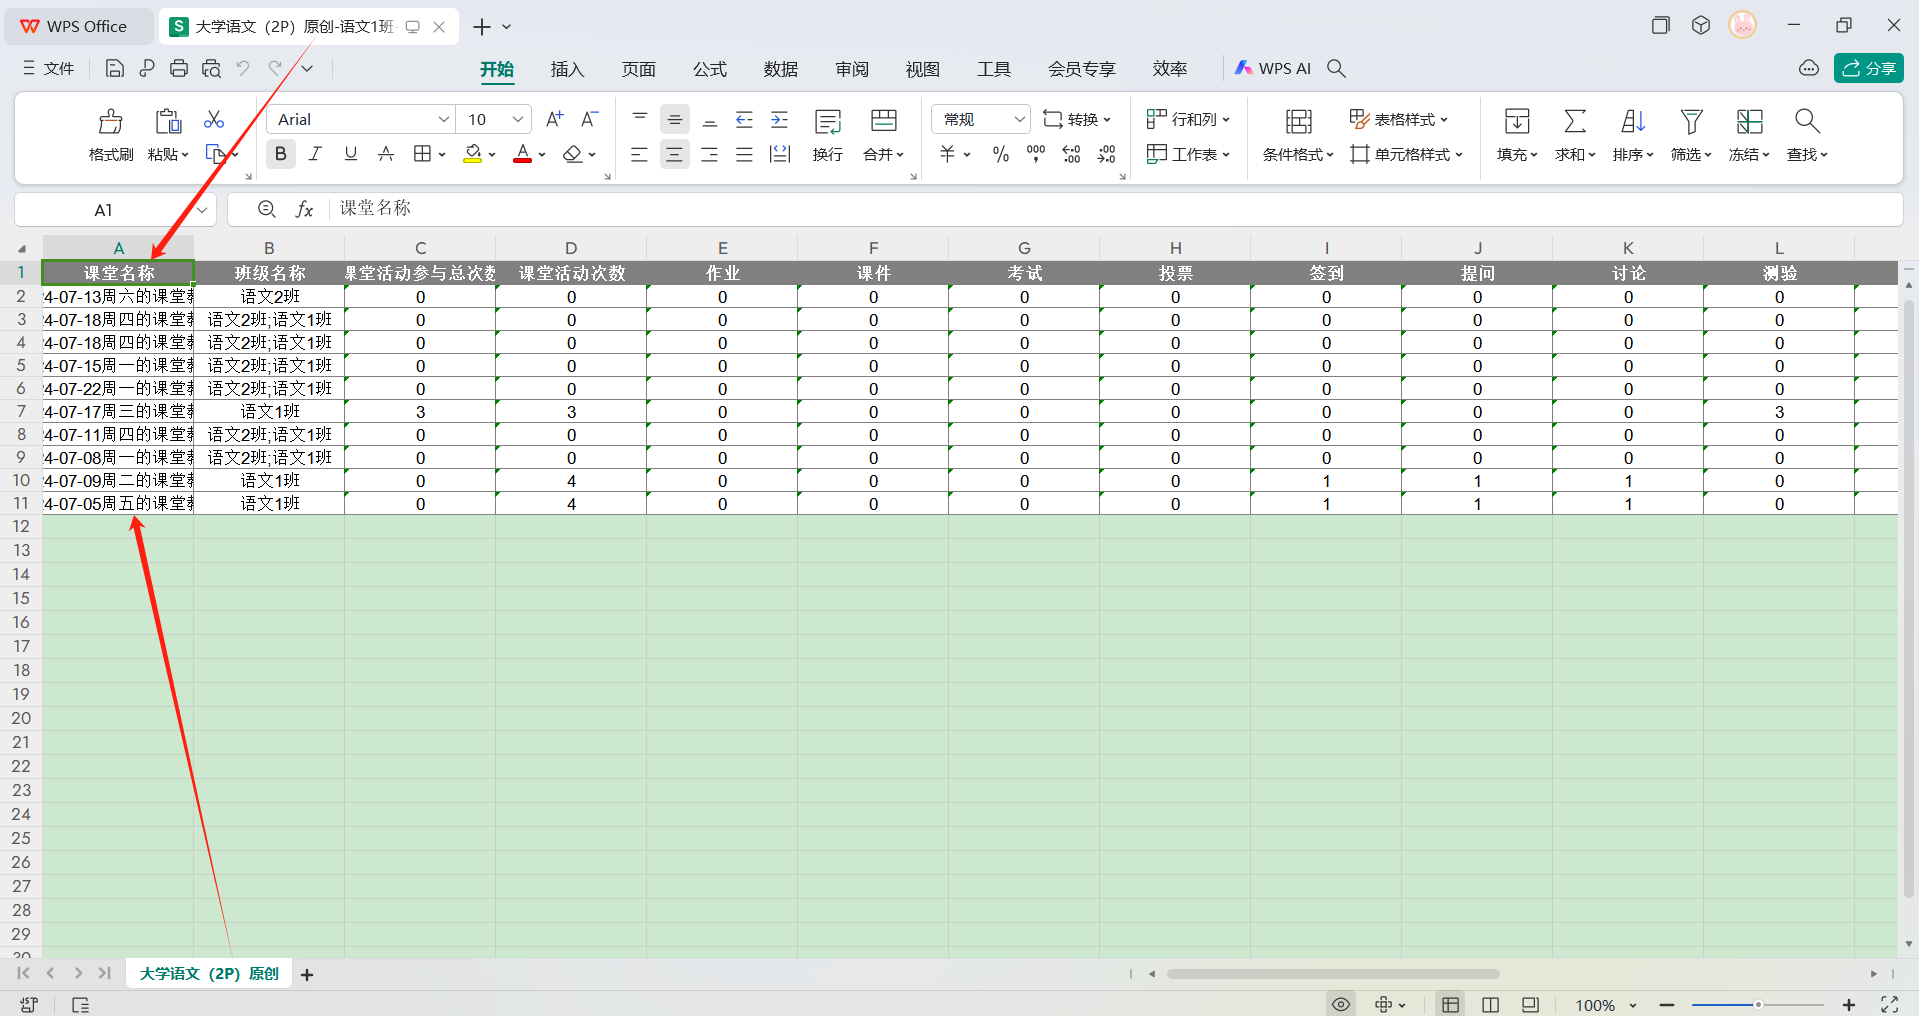Toggle Italic formatting
1919x1016 pixels.
[x=315, y=154]
